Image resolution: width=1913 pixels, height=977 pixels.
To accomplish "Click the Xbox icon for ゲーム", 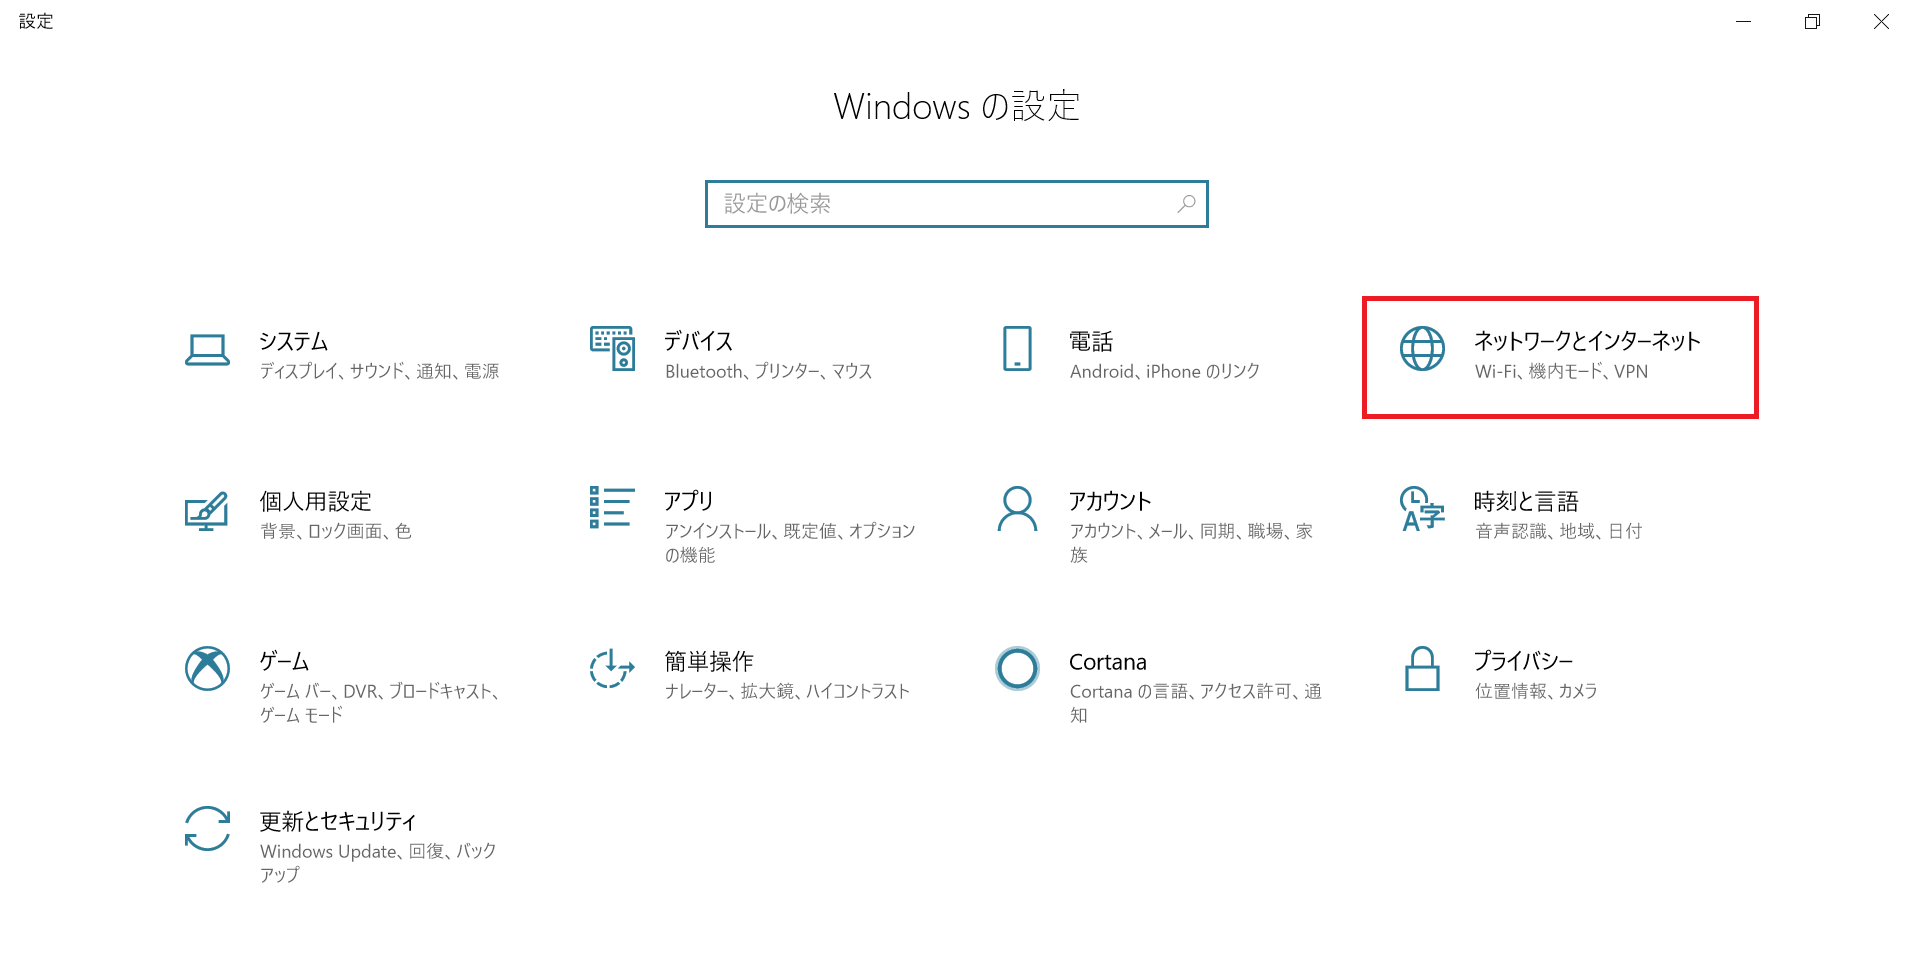I will [207, 668].
